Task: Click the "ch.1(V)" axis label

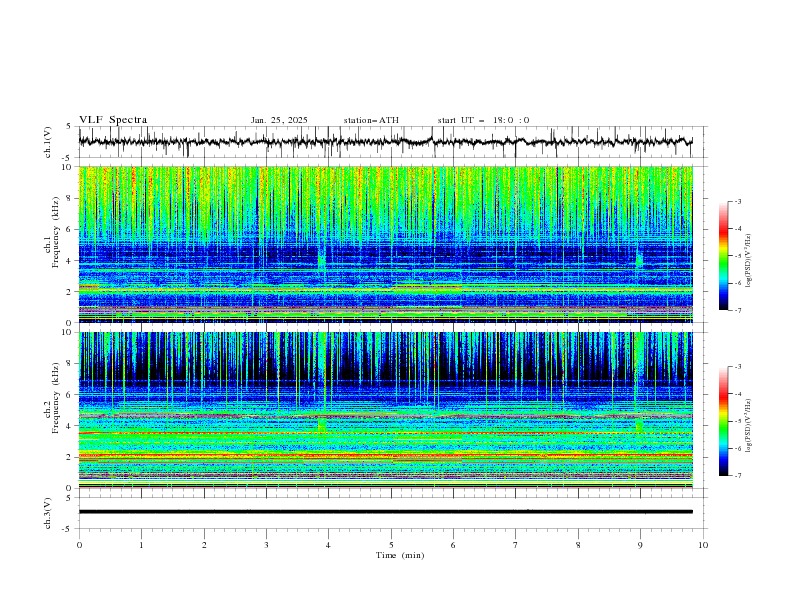Action: 48,142
